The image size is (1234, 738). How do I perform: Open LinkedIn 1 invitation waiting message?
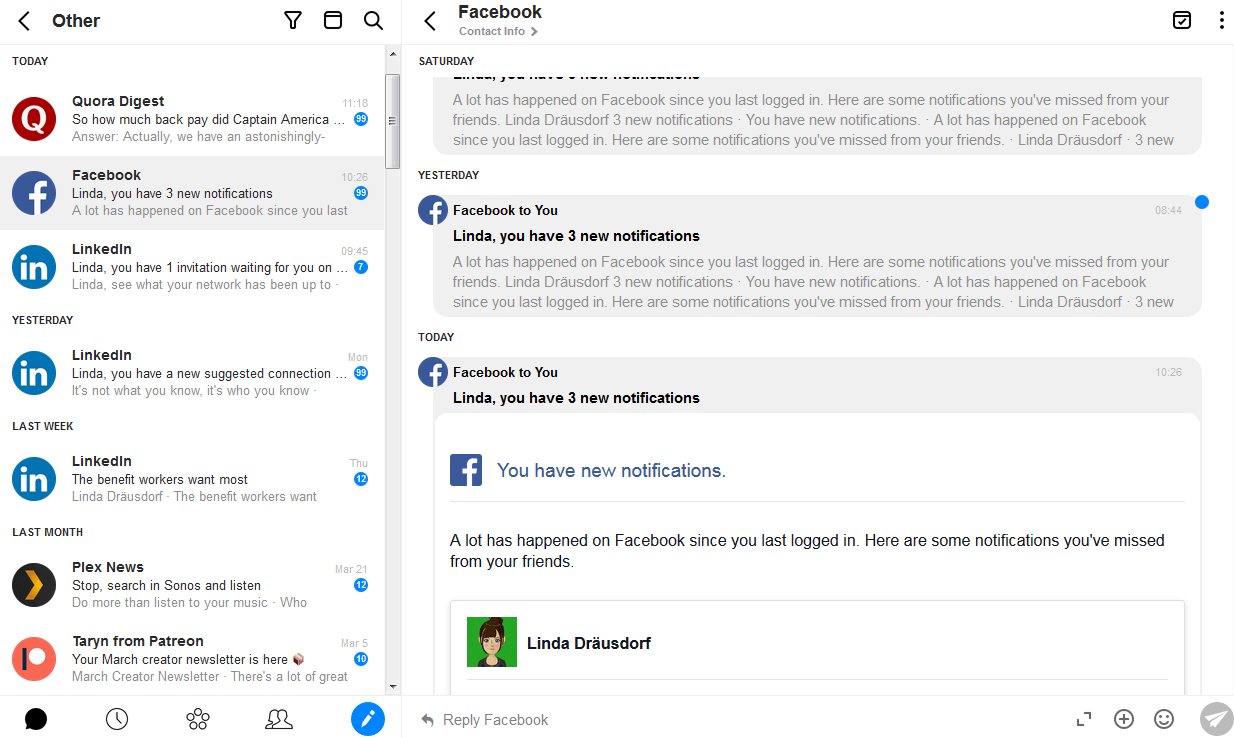click(192, 267)
